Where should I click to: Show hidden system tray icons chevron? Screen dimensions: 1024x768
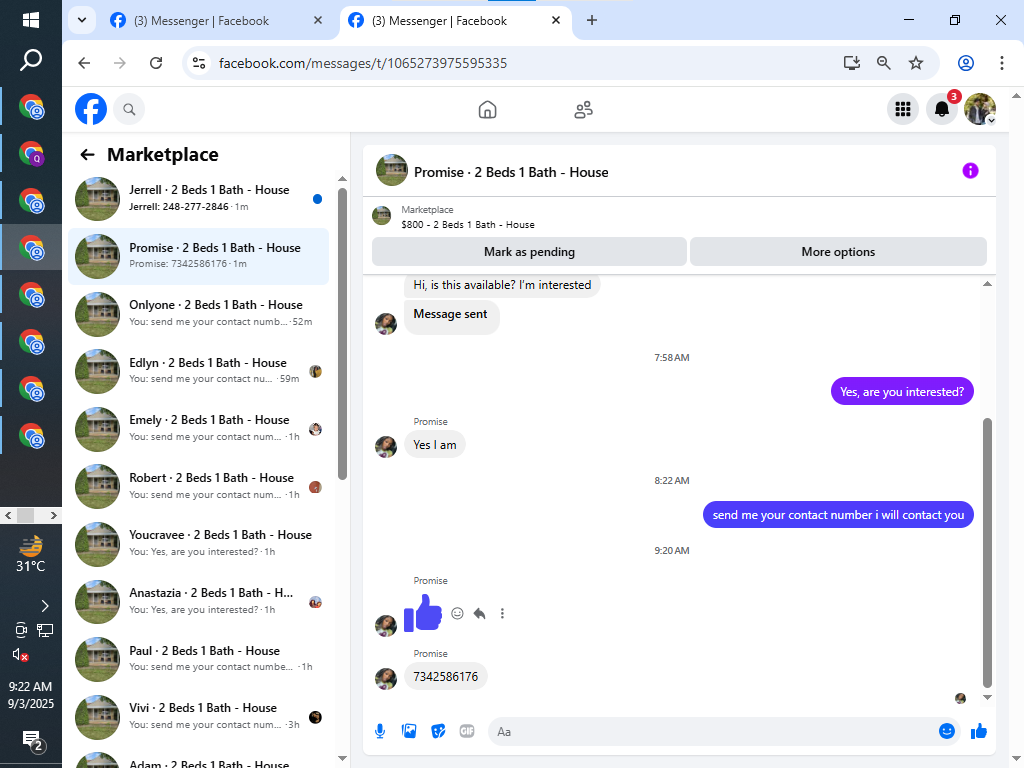click(x=44, y=606)
